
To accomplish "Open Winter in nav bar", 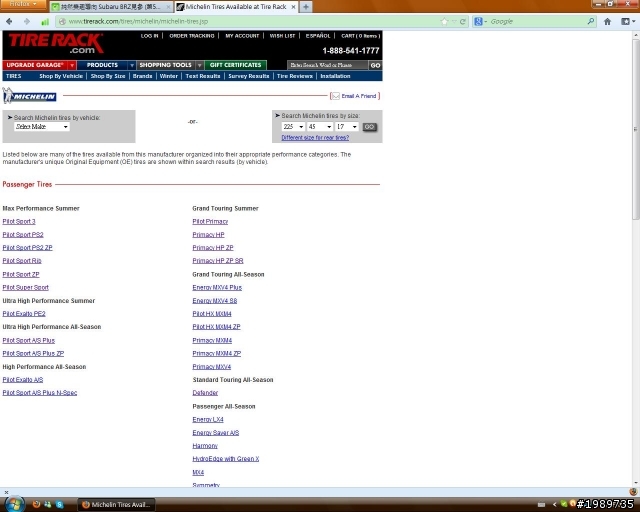I will coord(169,76).
